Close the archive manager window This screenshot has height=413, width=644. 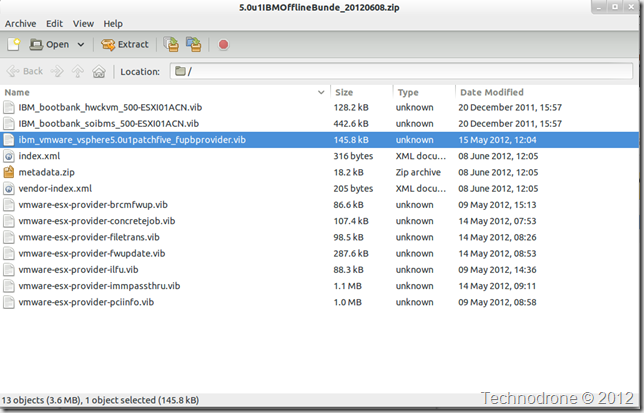[631, 7]
